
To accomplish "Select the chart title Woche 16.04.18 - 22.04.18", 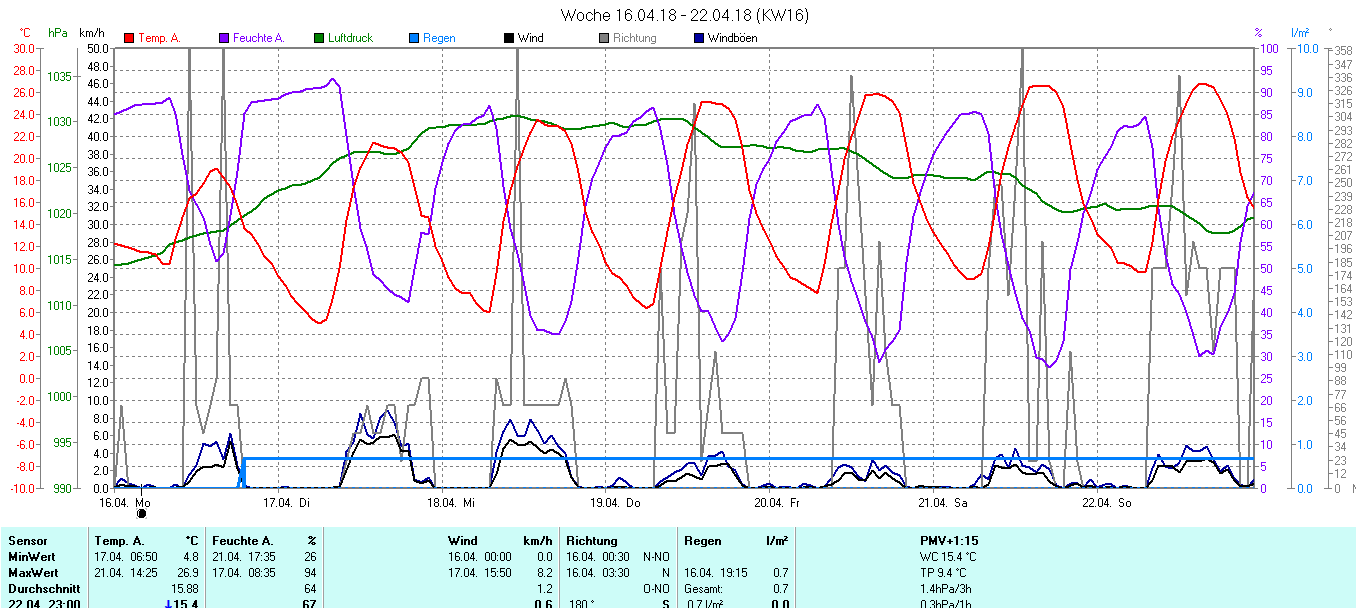I will [684, 15].
